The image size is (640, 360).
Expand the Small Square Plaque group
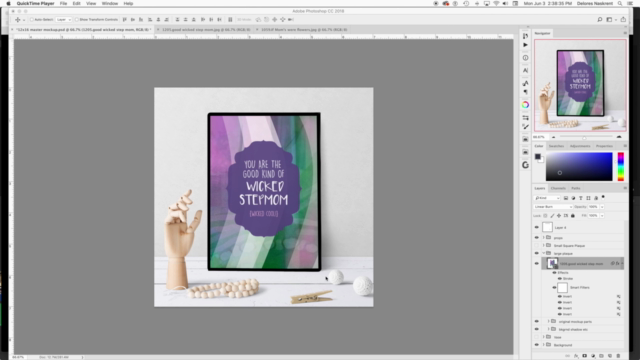pyautogui.click(x=543, y=246)
